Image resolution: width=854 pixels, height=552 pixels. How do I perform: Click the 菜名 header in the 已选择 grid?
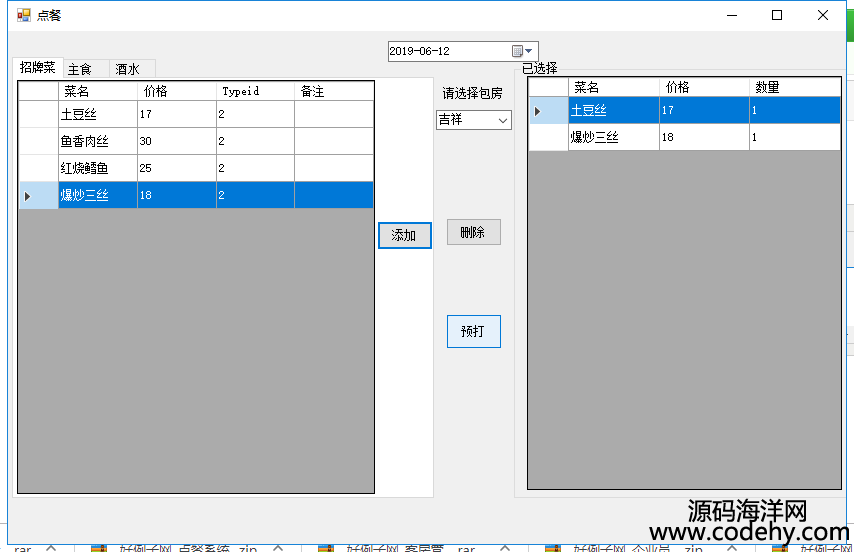pyautogui.click(x=614, y=87)
